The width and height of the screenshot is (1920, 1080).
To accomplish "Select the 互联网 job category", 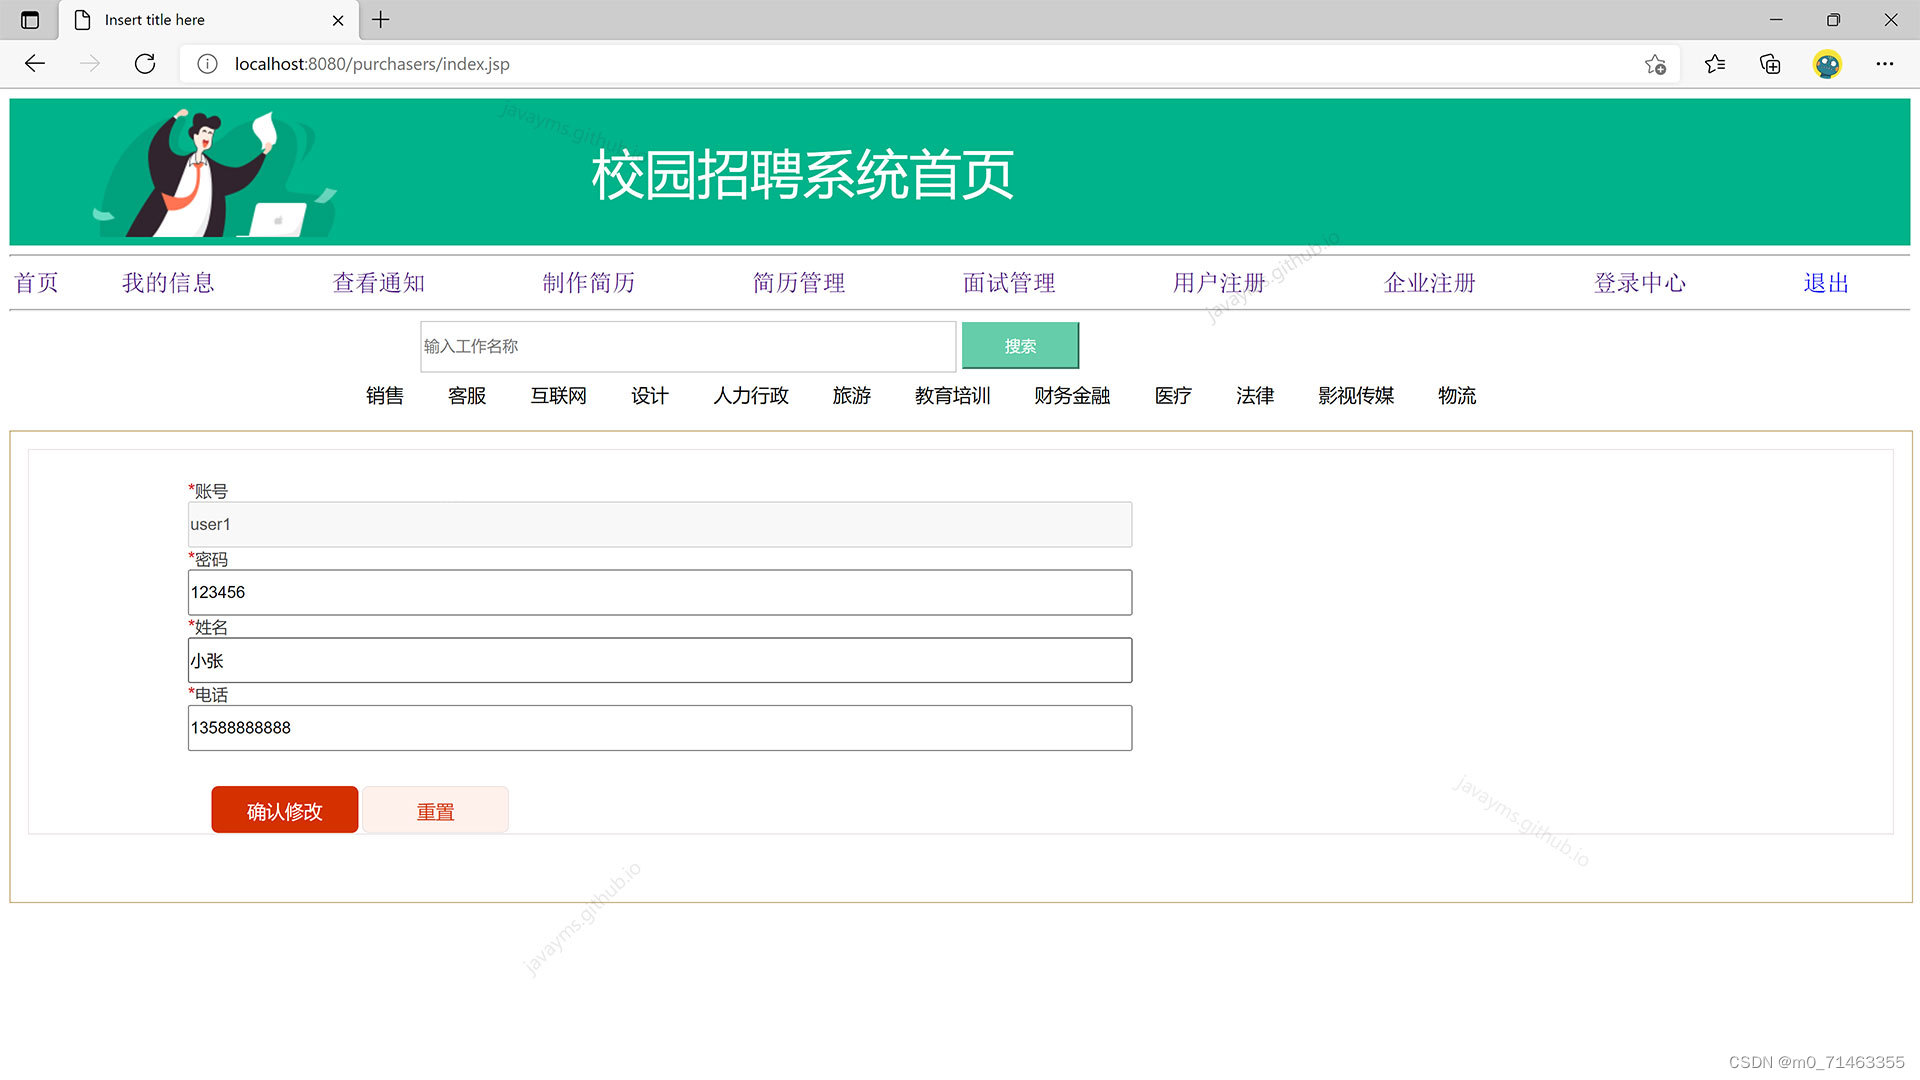I will pos(558,396).
